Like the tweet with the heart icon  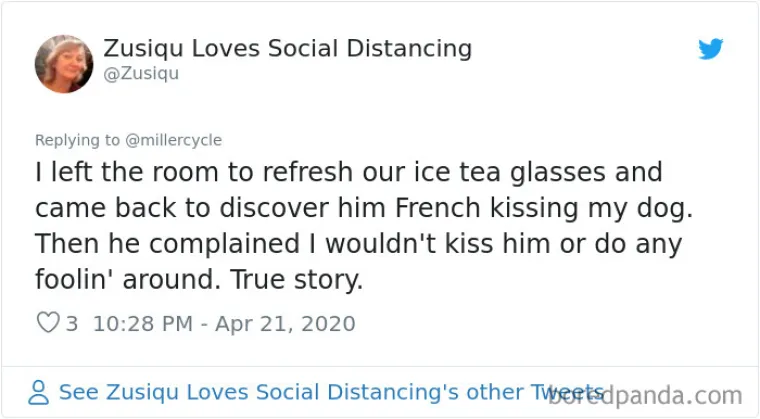tap(47, 324)
